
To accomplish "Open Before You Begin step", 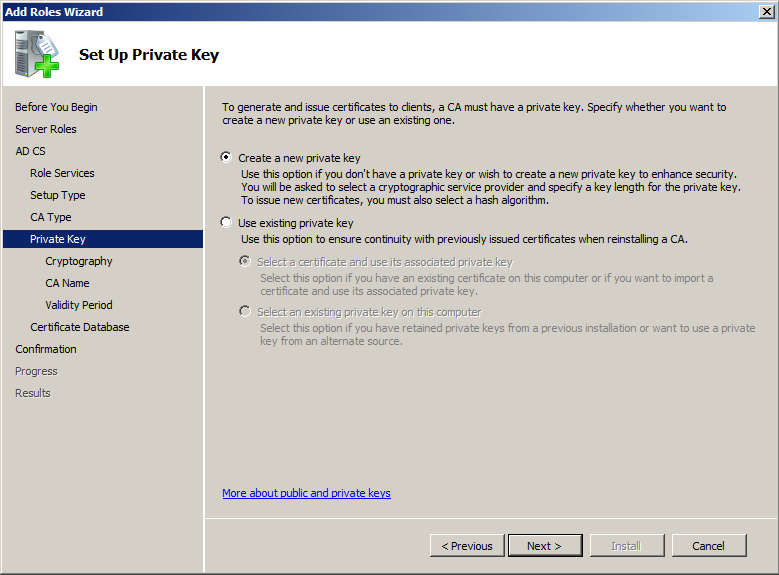I will tap(56, 107).
